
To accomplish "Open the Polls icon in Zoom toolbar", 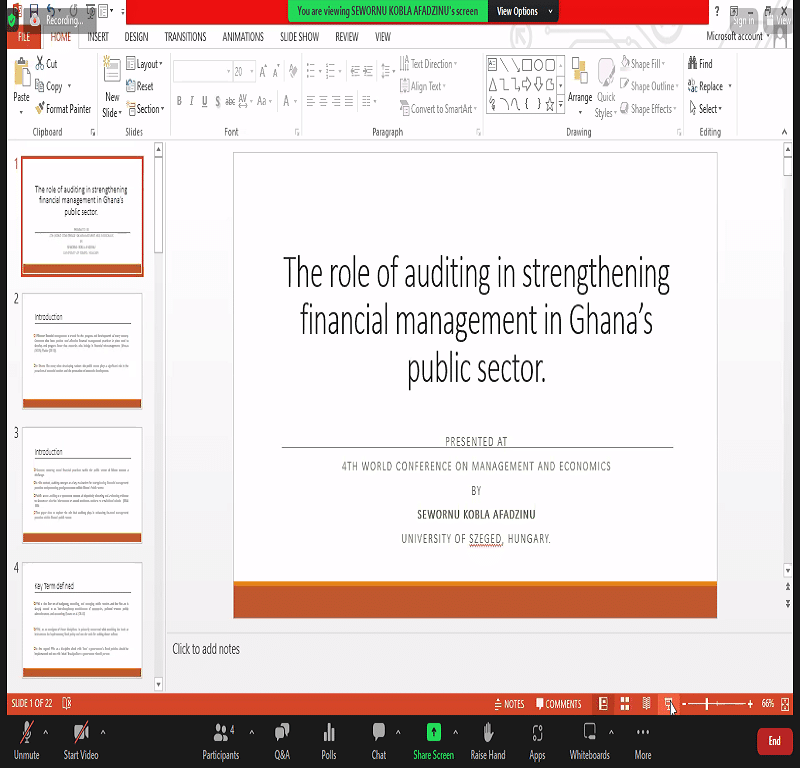I will (329, 737).
